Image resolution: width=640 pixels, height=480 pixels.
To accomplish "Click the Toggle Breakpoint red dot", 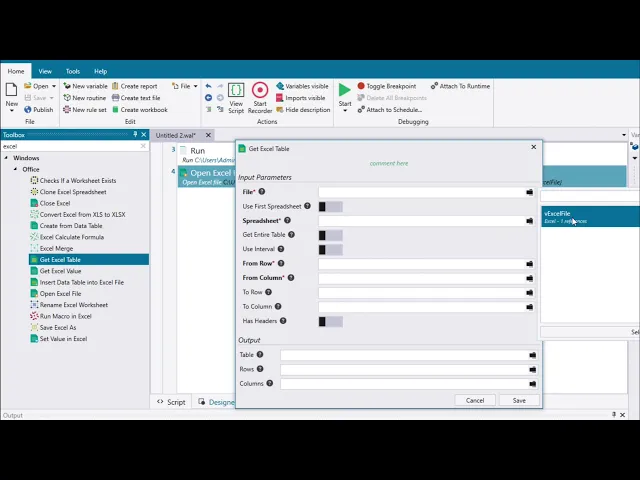I will (361, 86).
